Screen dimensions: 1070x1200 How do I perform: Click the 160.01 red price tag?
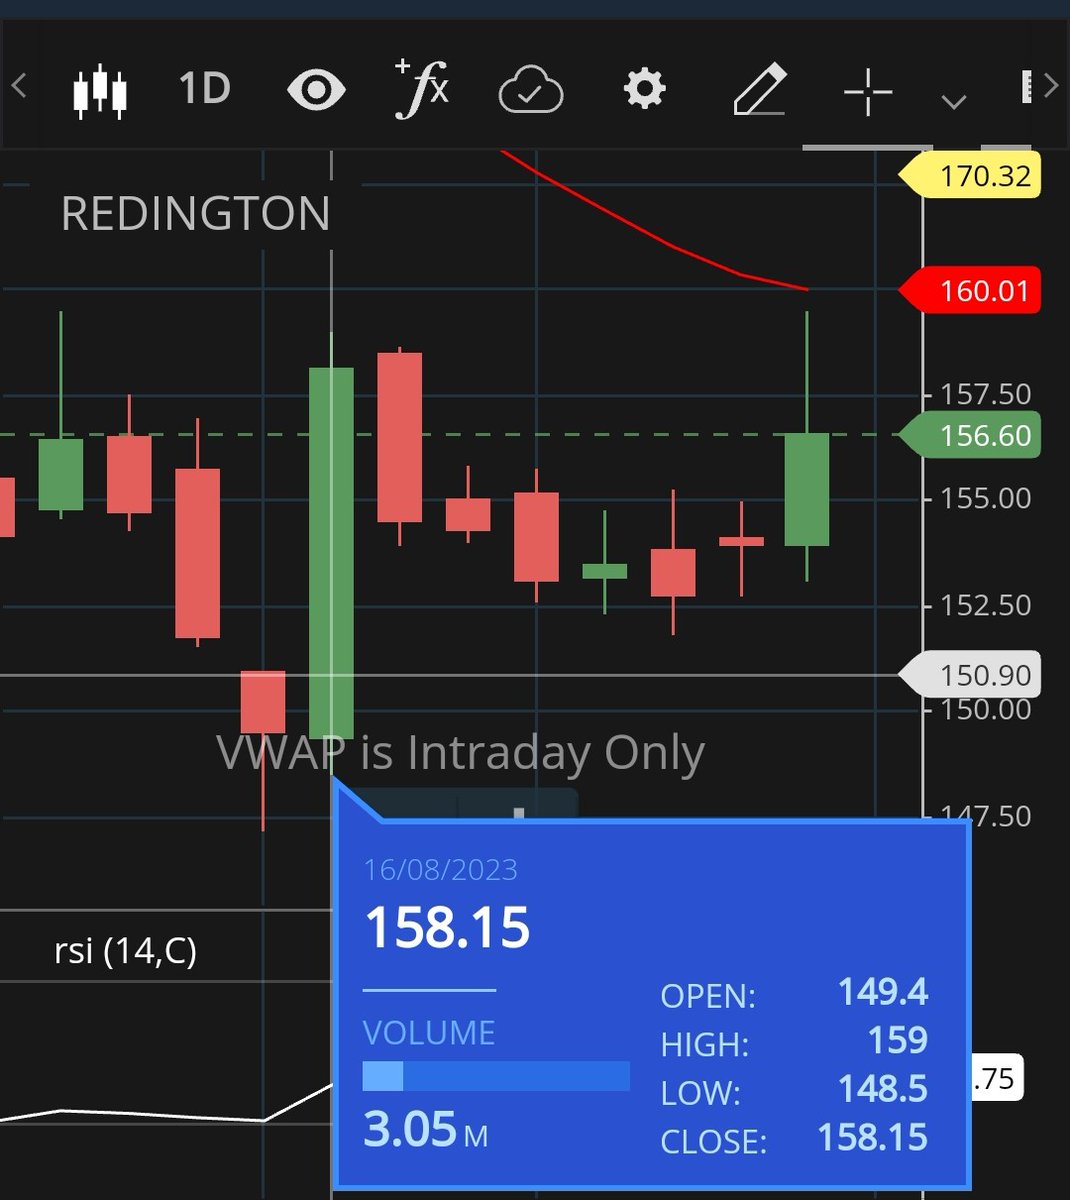[971, 291]
